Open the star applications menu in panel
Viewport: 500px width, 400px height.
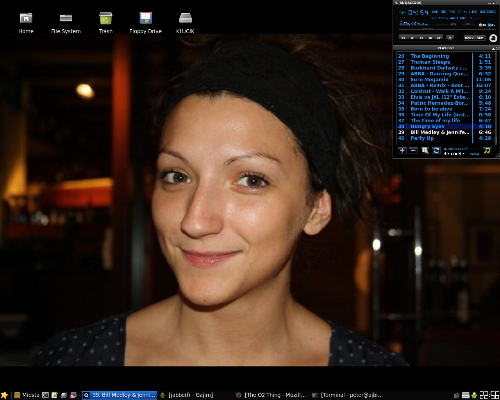tap(4, 395)
